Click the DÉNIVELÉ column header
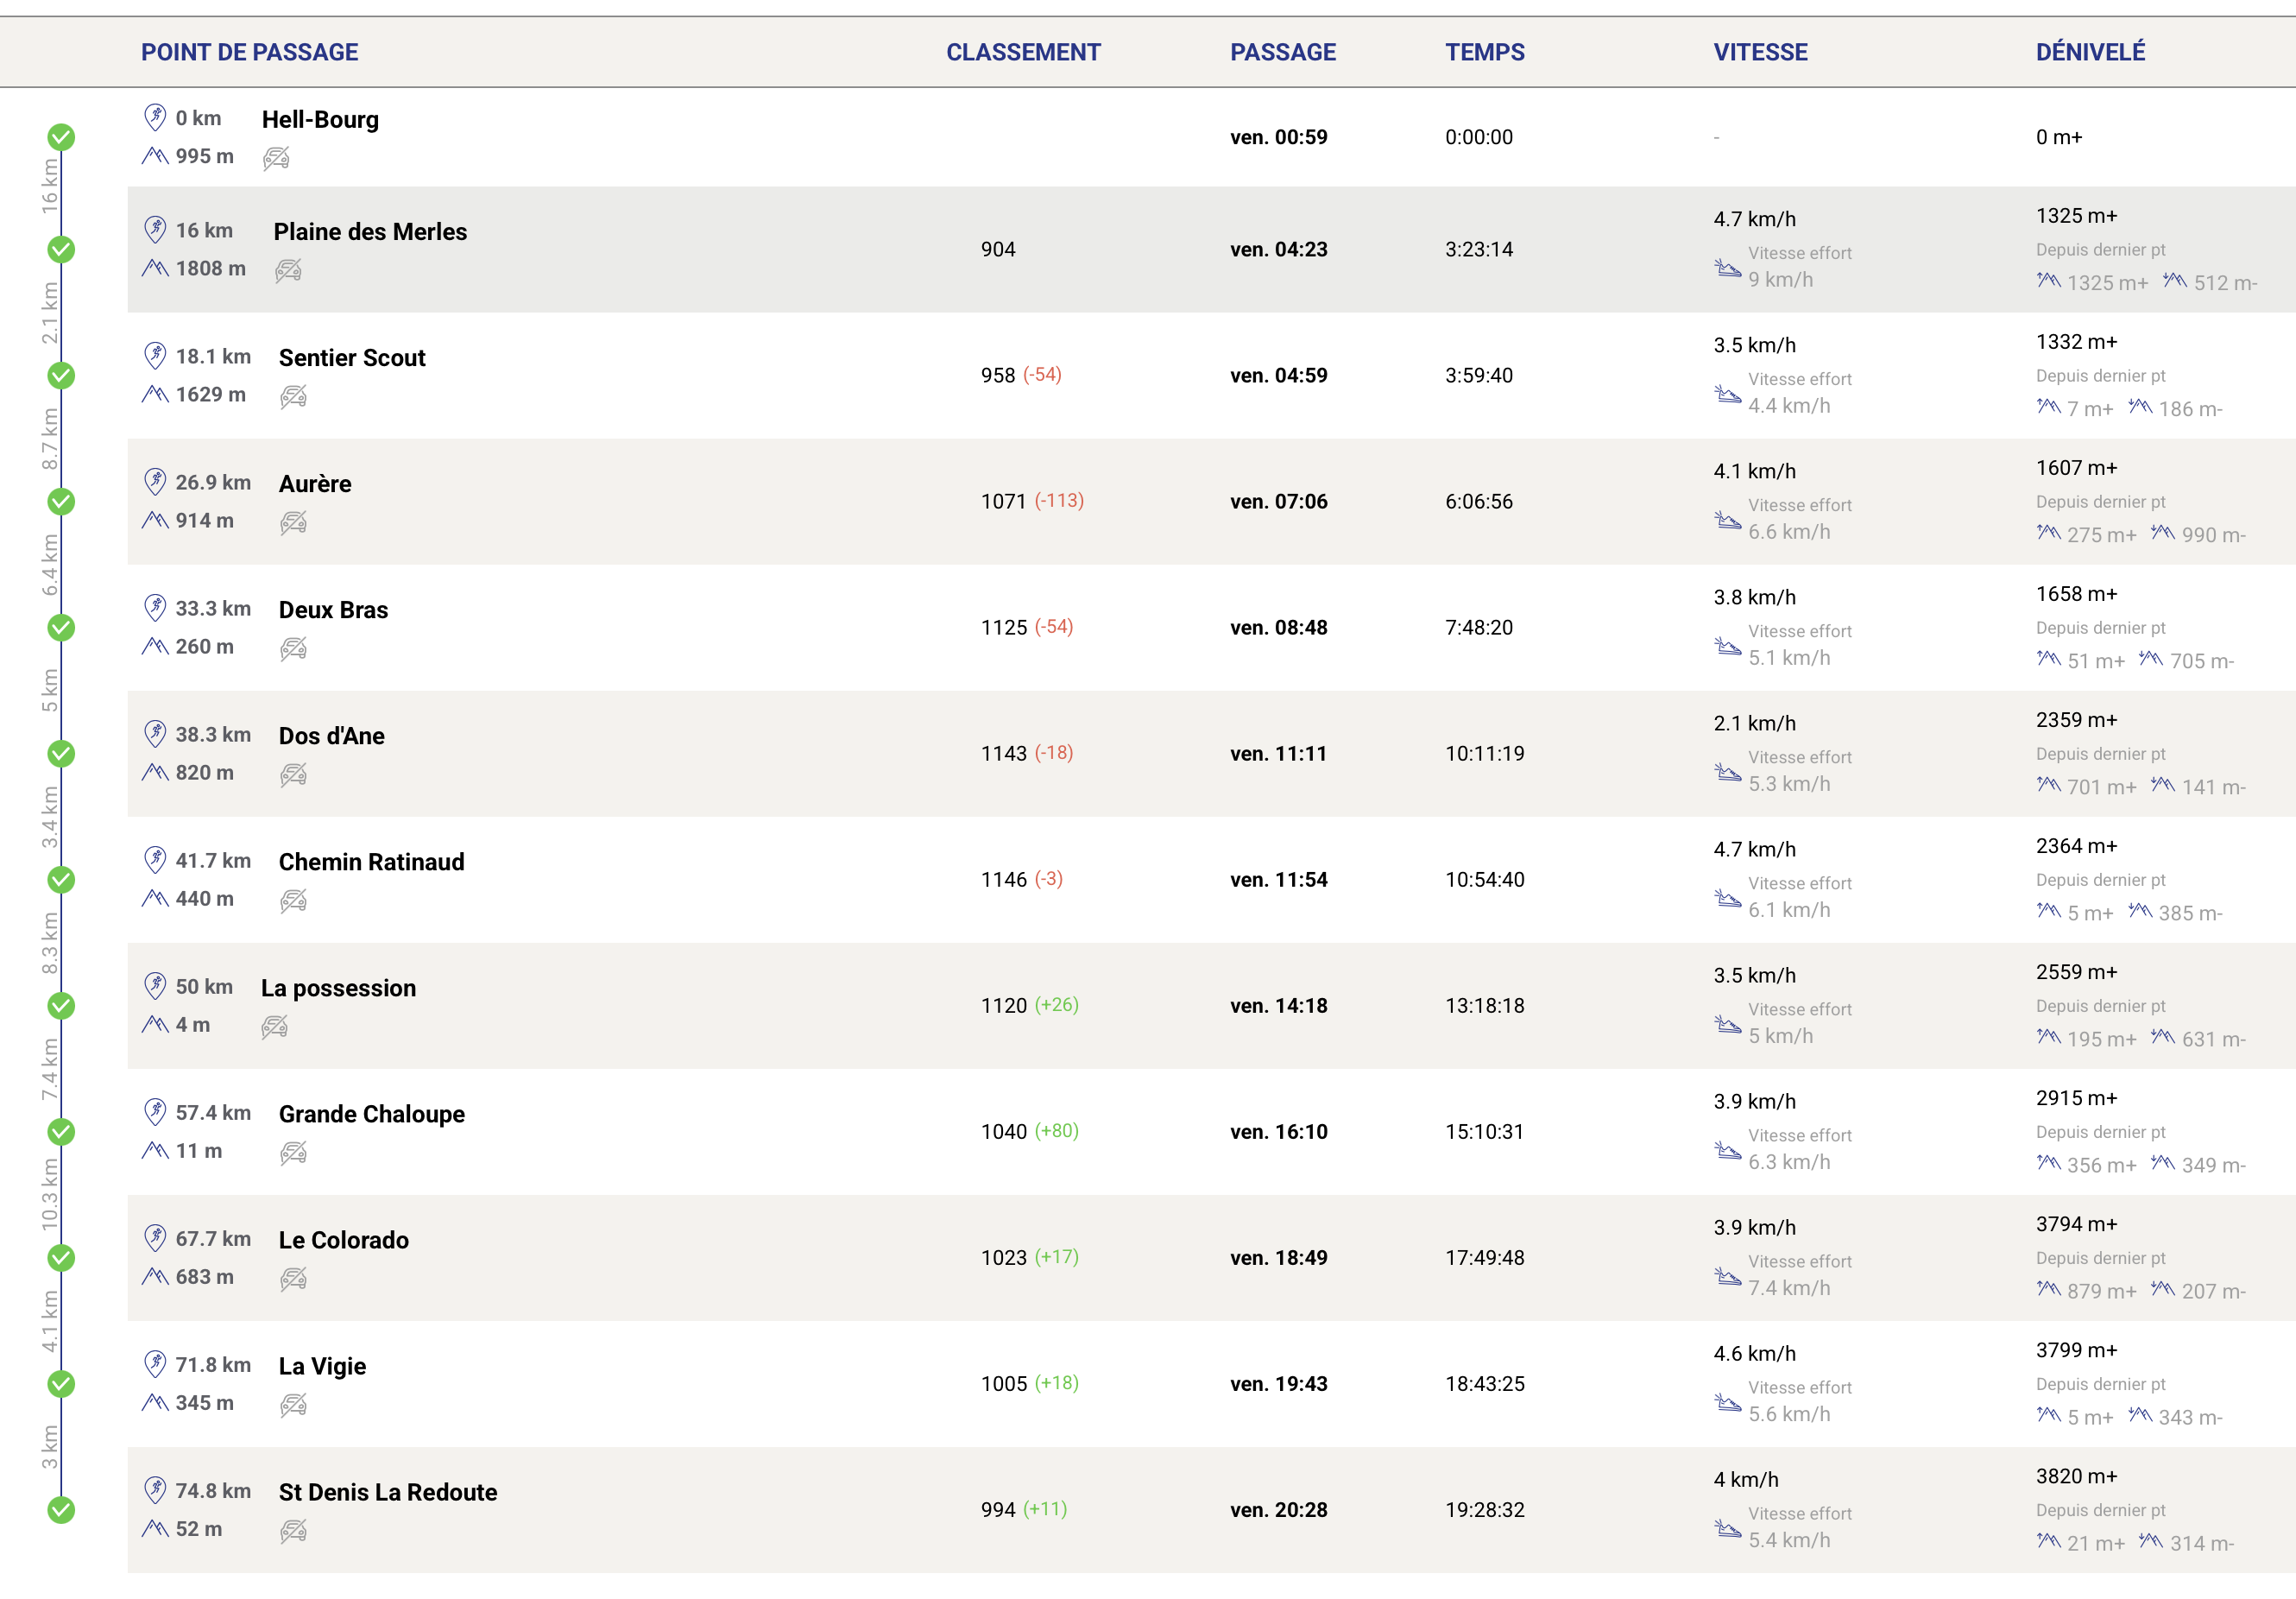Image resolution: width=2296 pixels, height=1599 pixels. 2090,52
